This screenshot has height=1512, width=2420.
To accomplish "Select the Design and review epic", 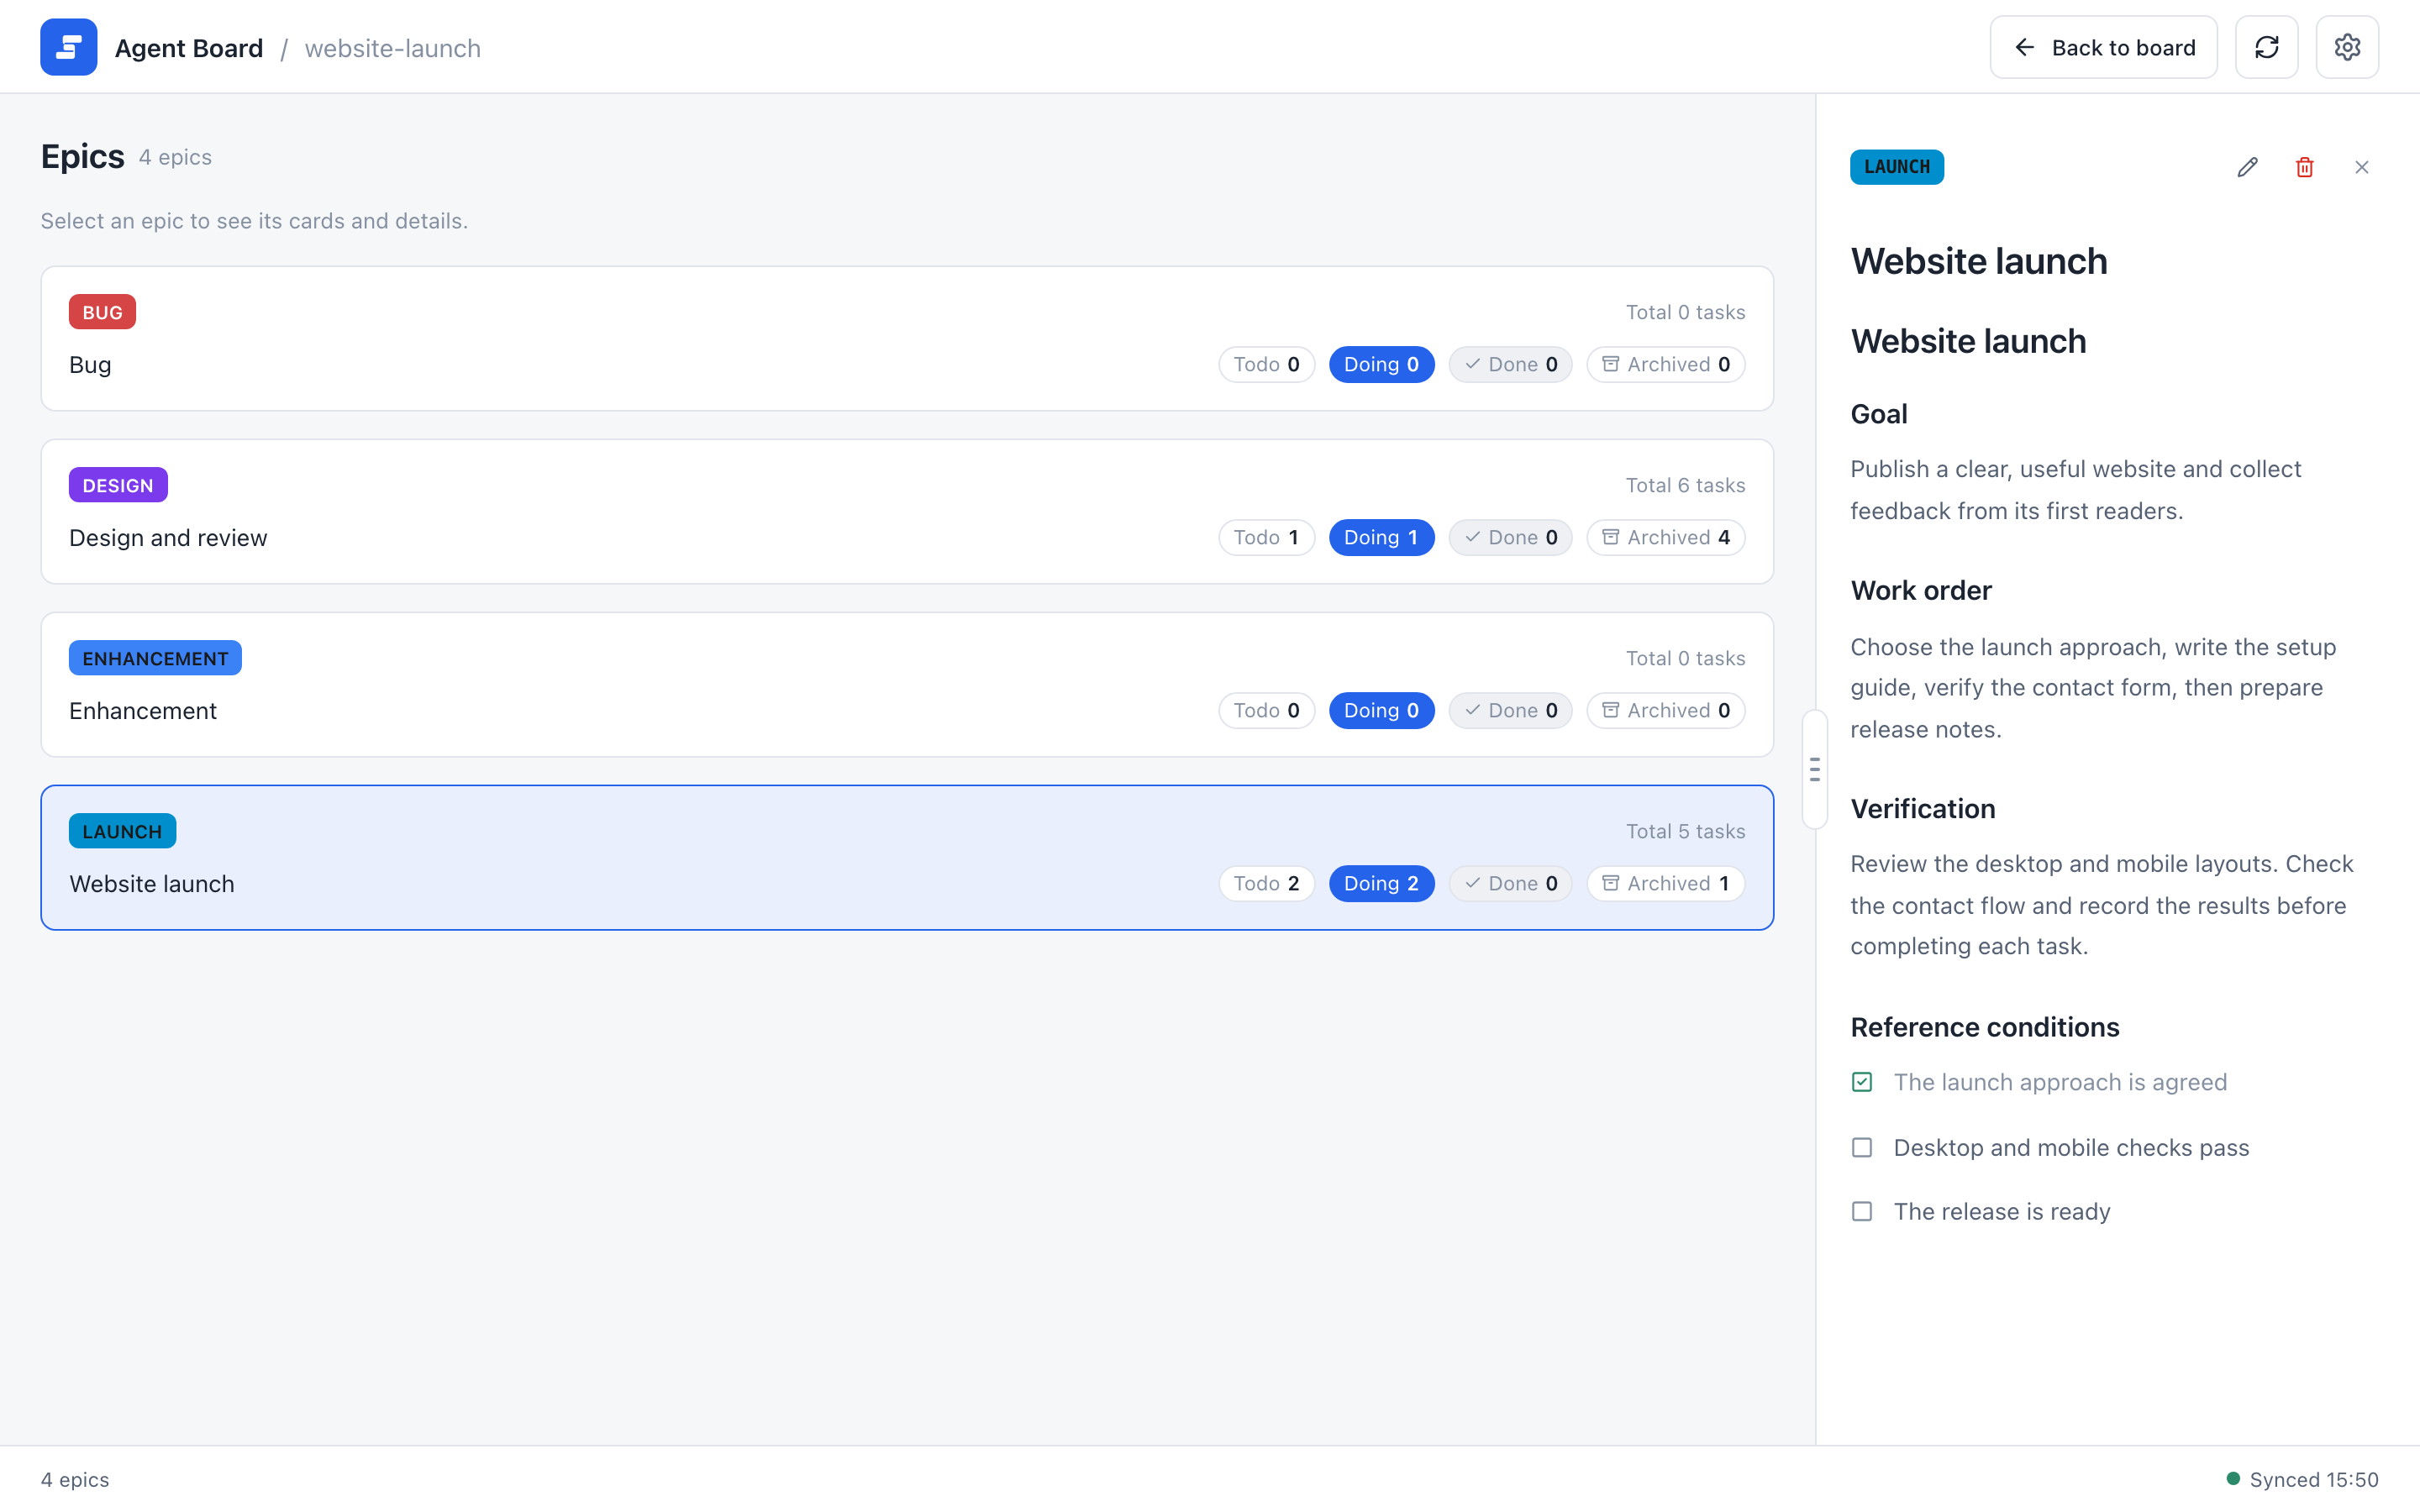I will point(907,511).
